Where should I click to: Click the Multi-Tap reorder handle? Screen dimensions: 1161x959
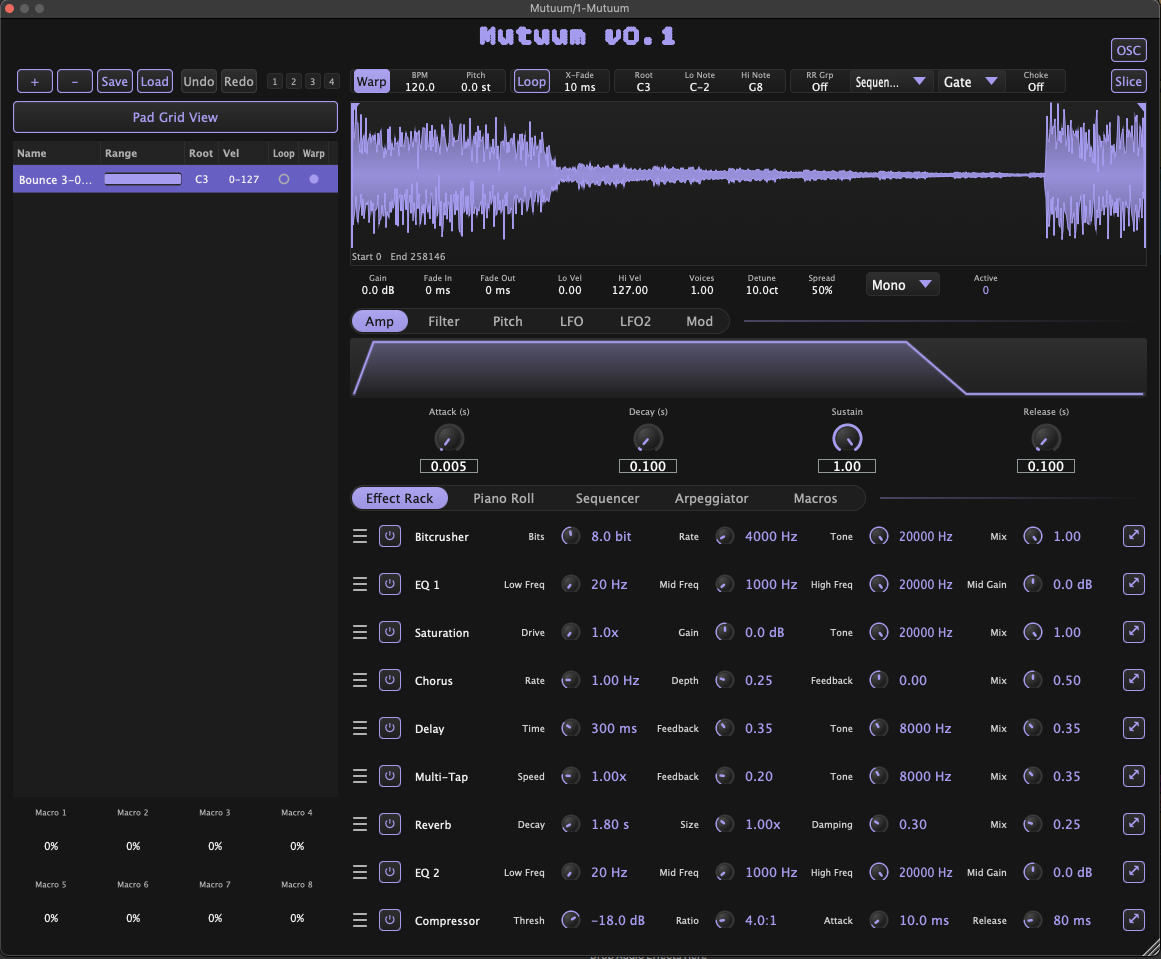tap(360, 776)
